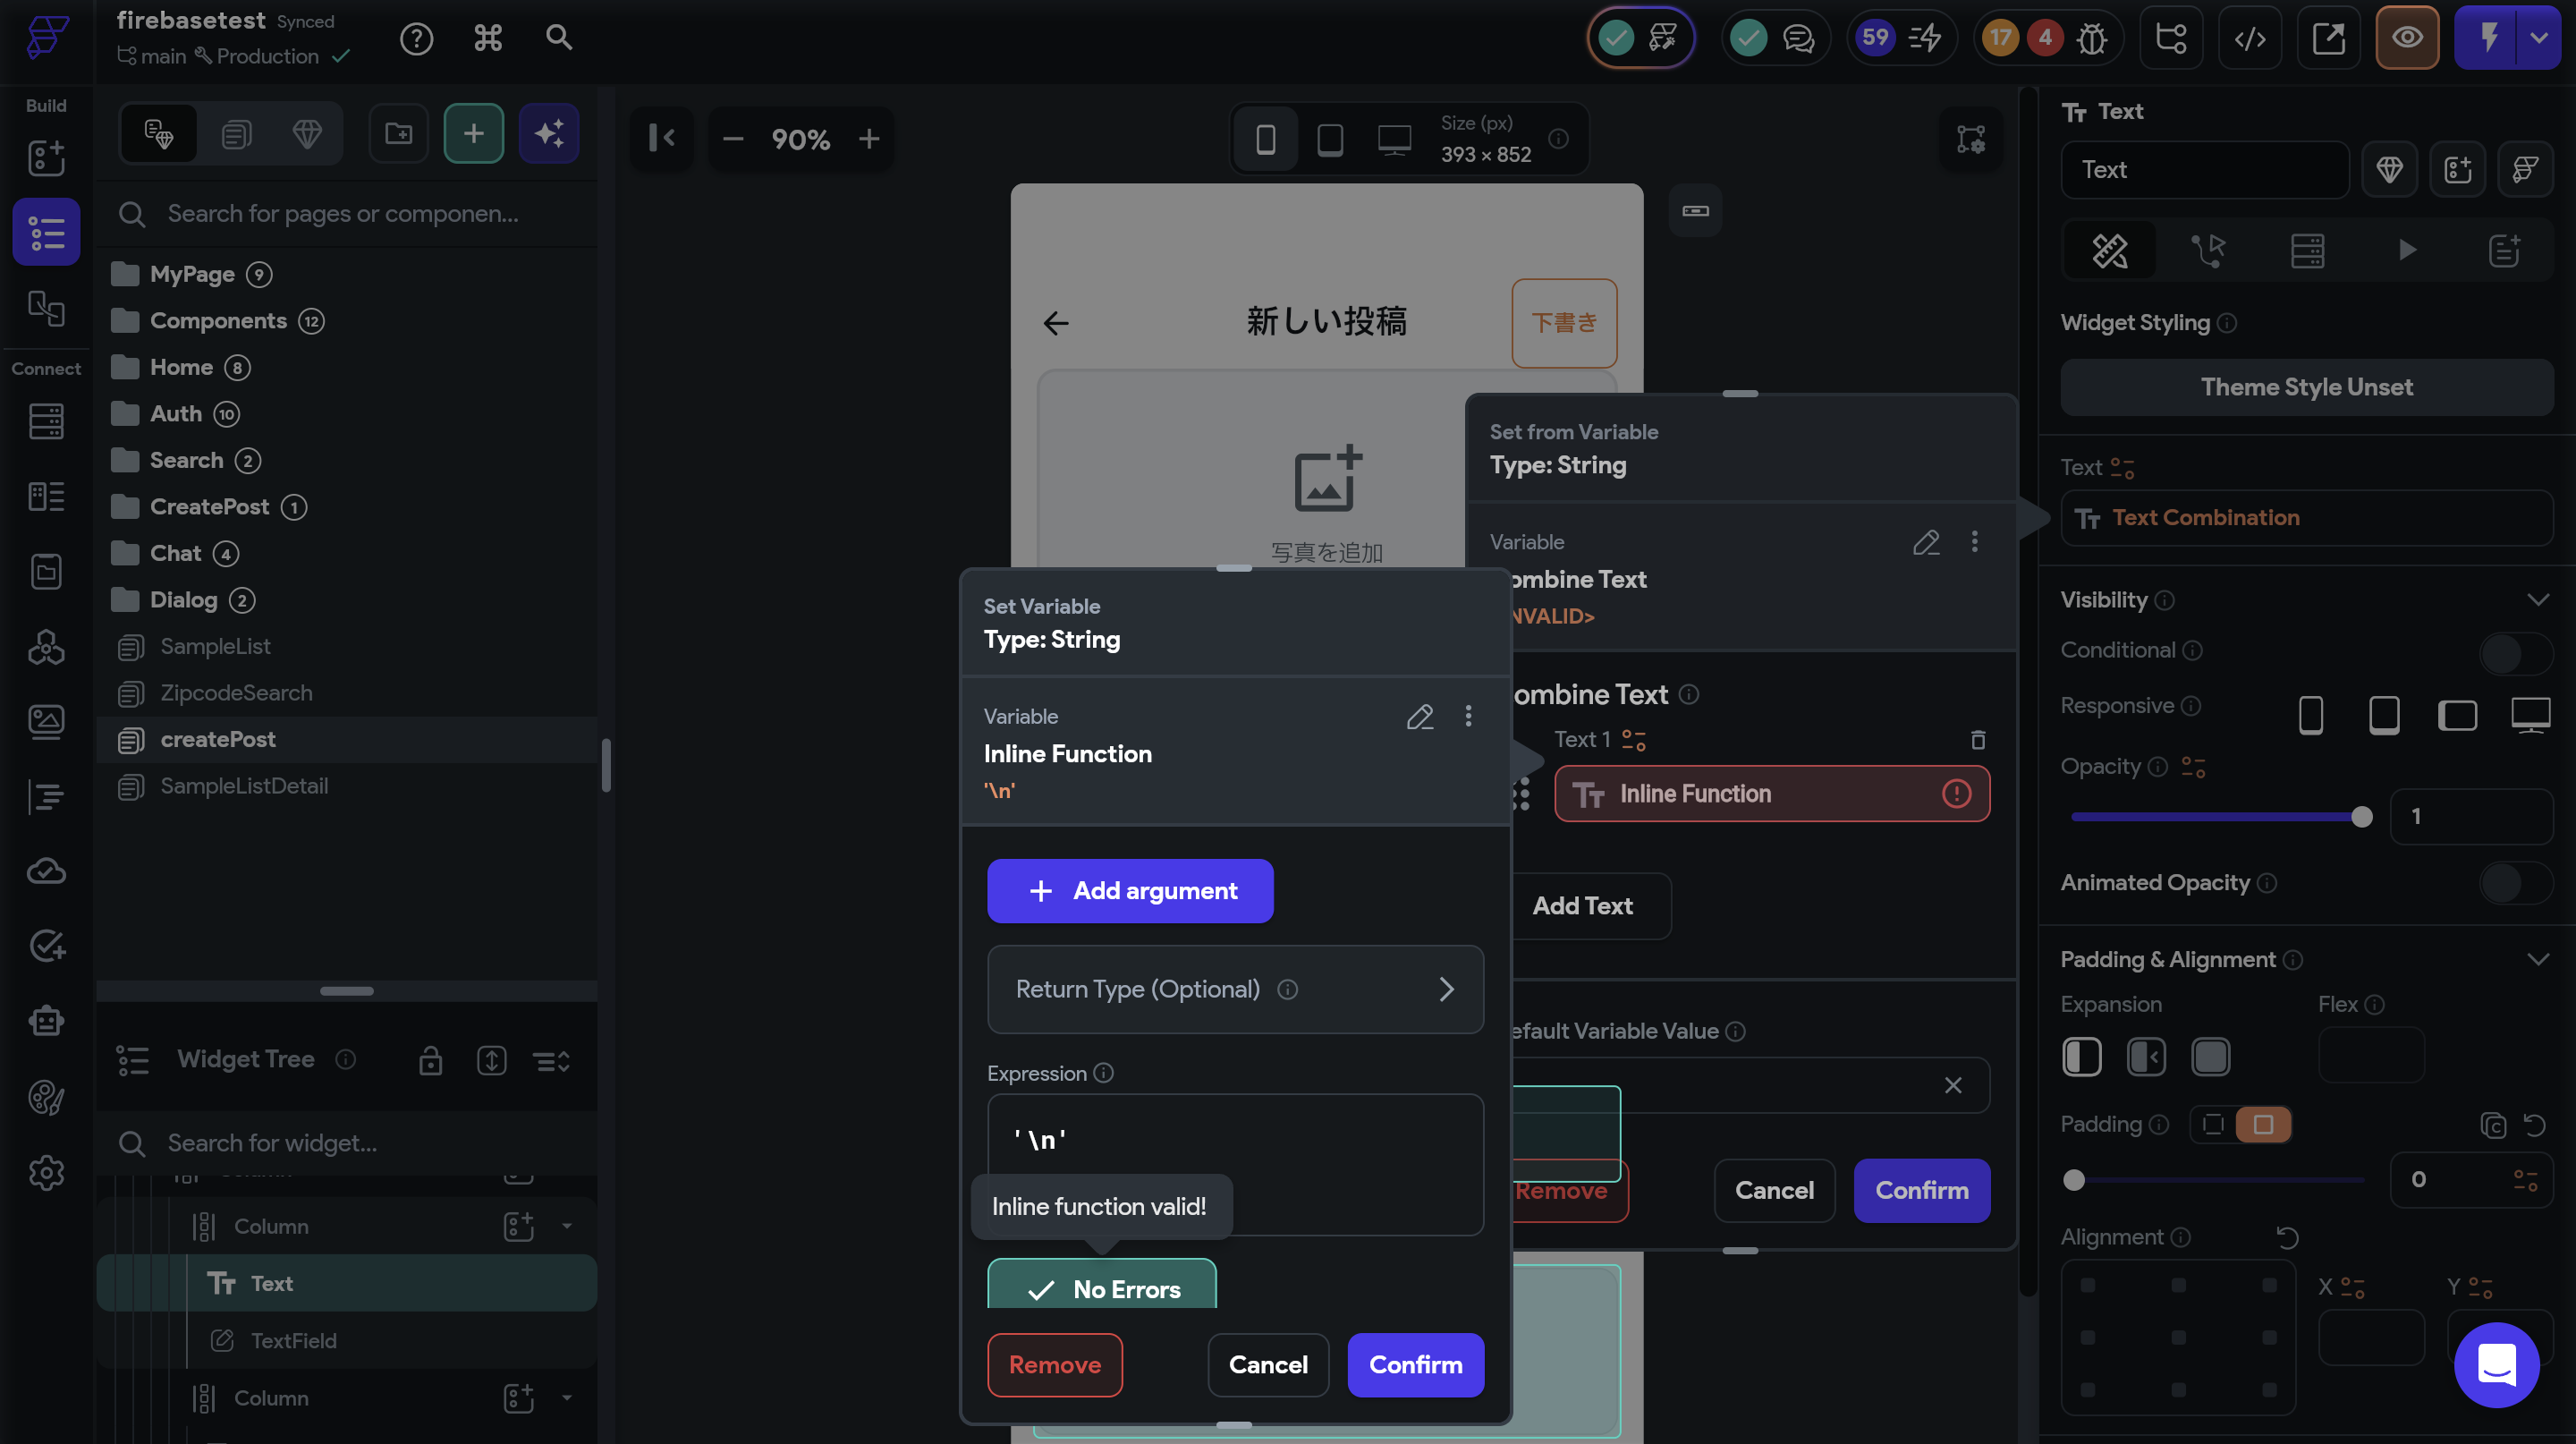Confirm the Inline Function dialog
Viewport: 2576px width, 1444px height.
(1414, 1364)
